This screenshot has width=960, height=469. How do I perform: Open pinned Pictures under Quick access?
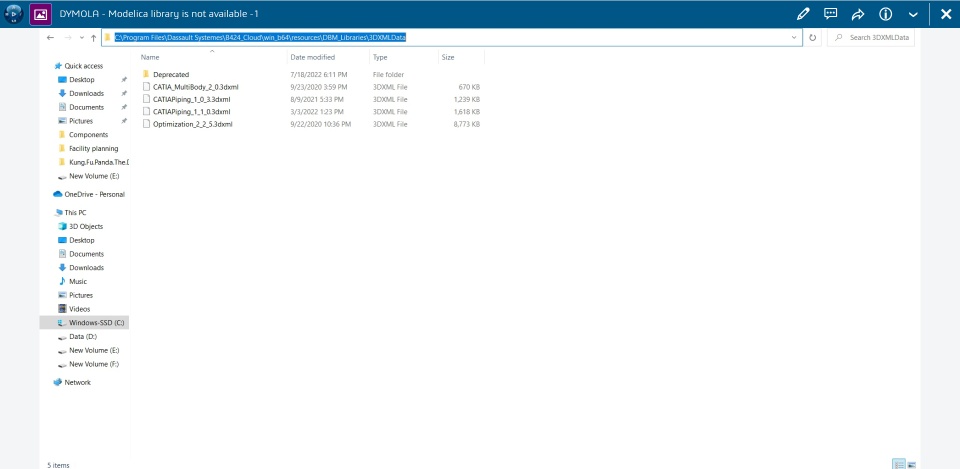81,121
